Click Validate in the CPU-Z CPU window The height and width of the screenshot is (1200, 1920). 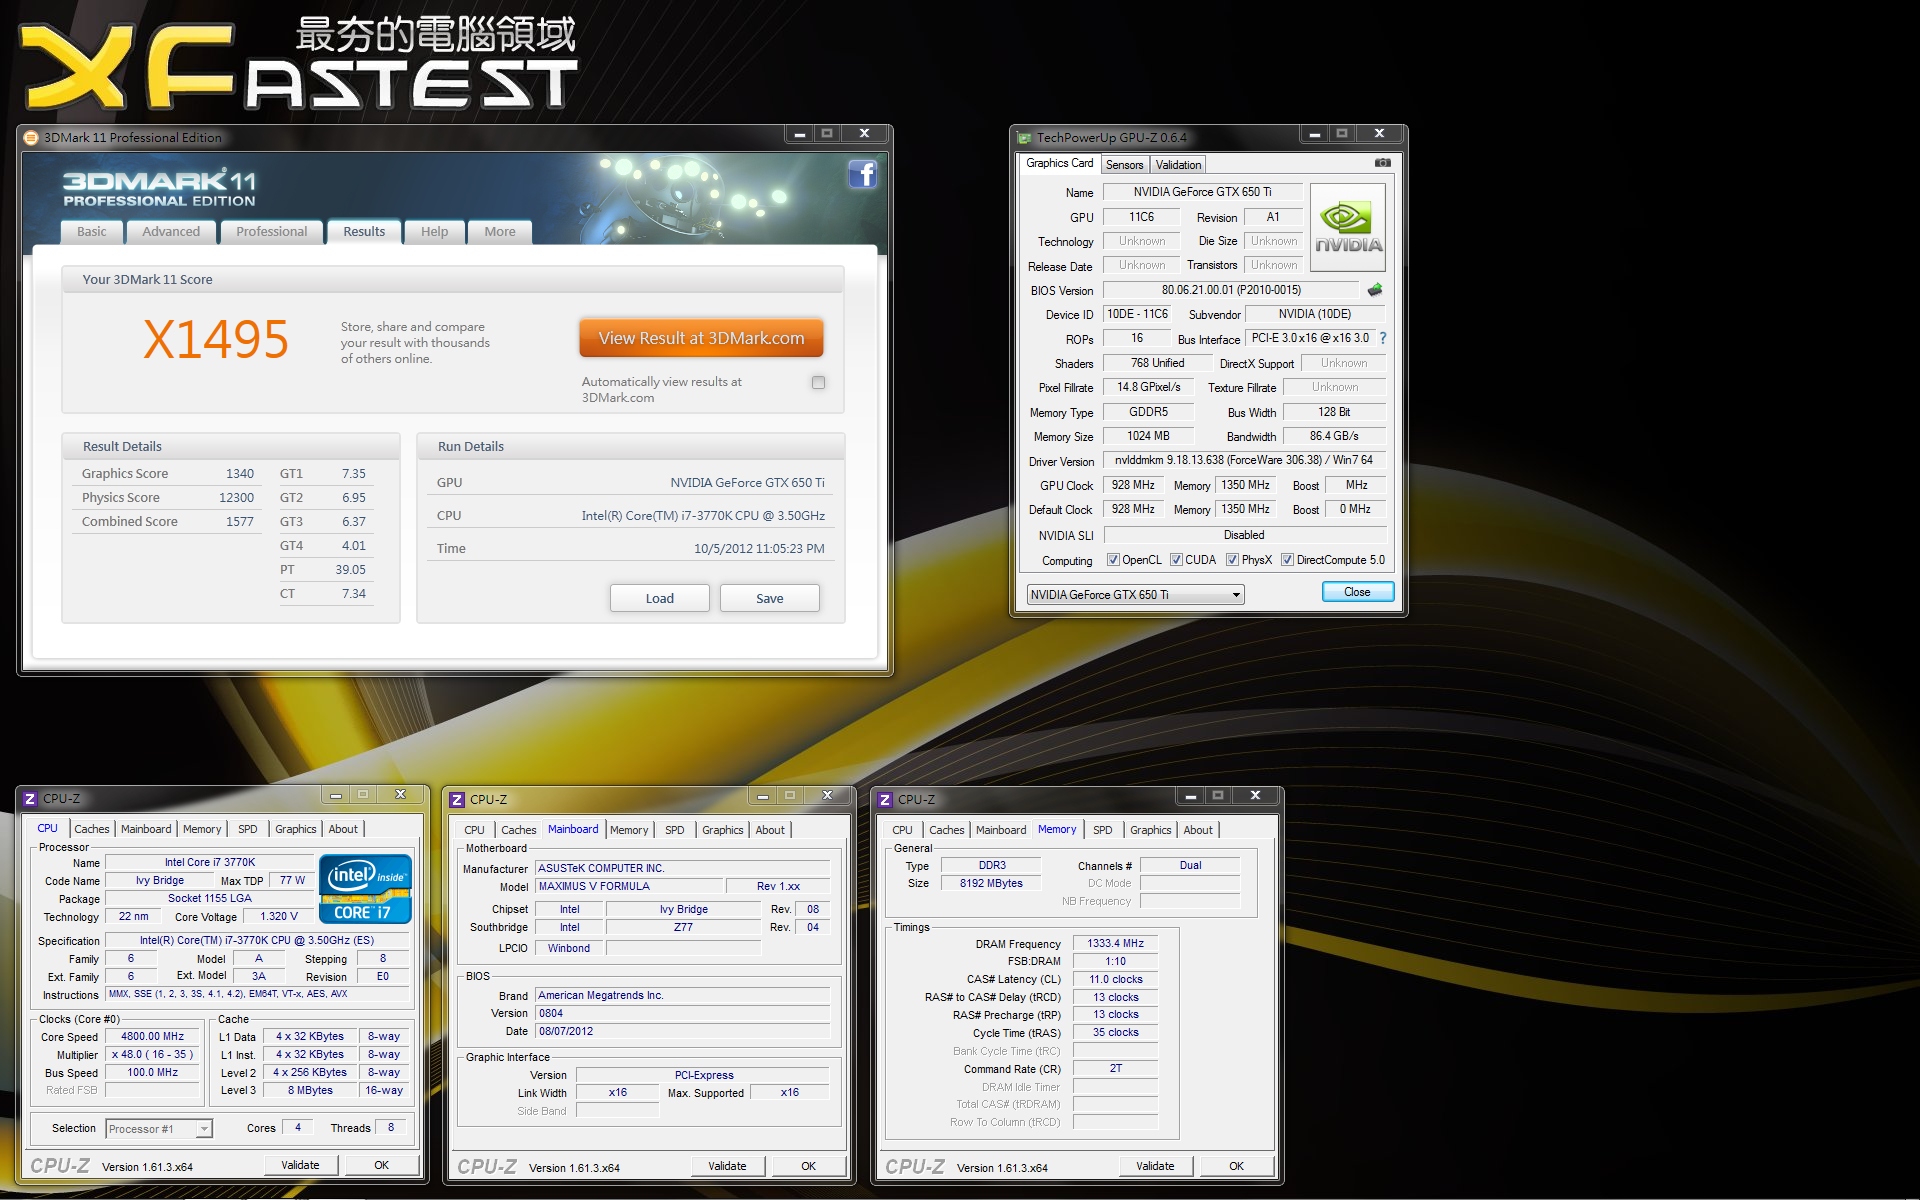click(300, 1165)
